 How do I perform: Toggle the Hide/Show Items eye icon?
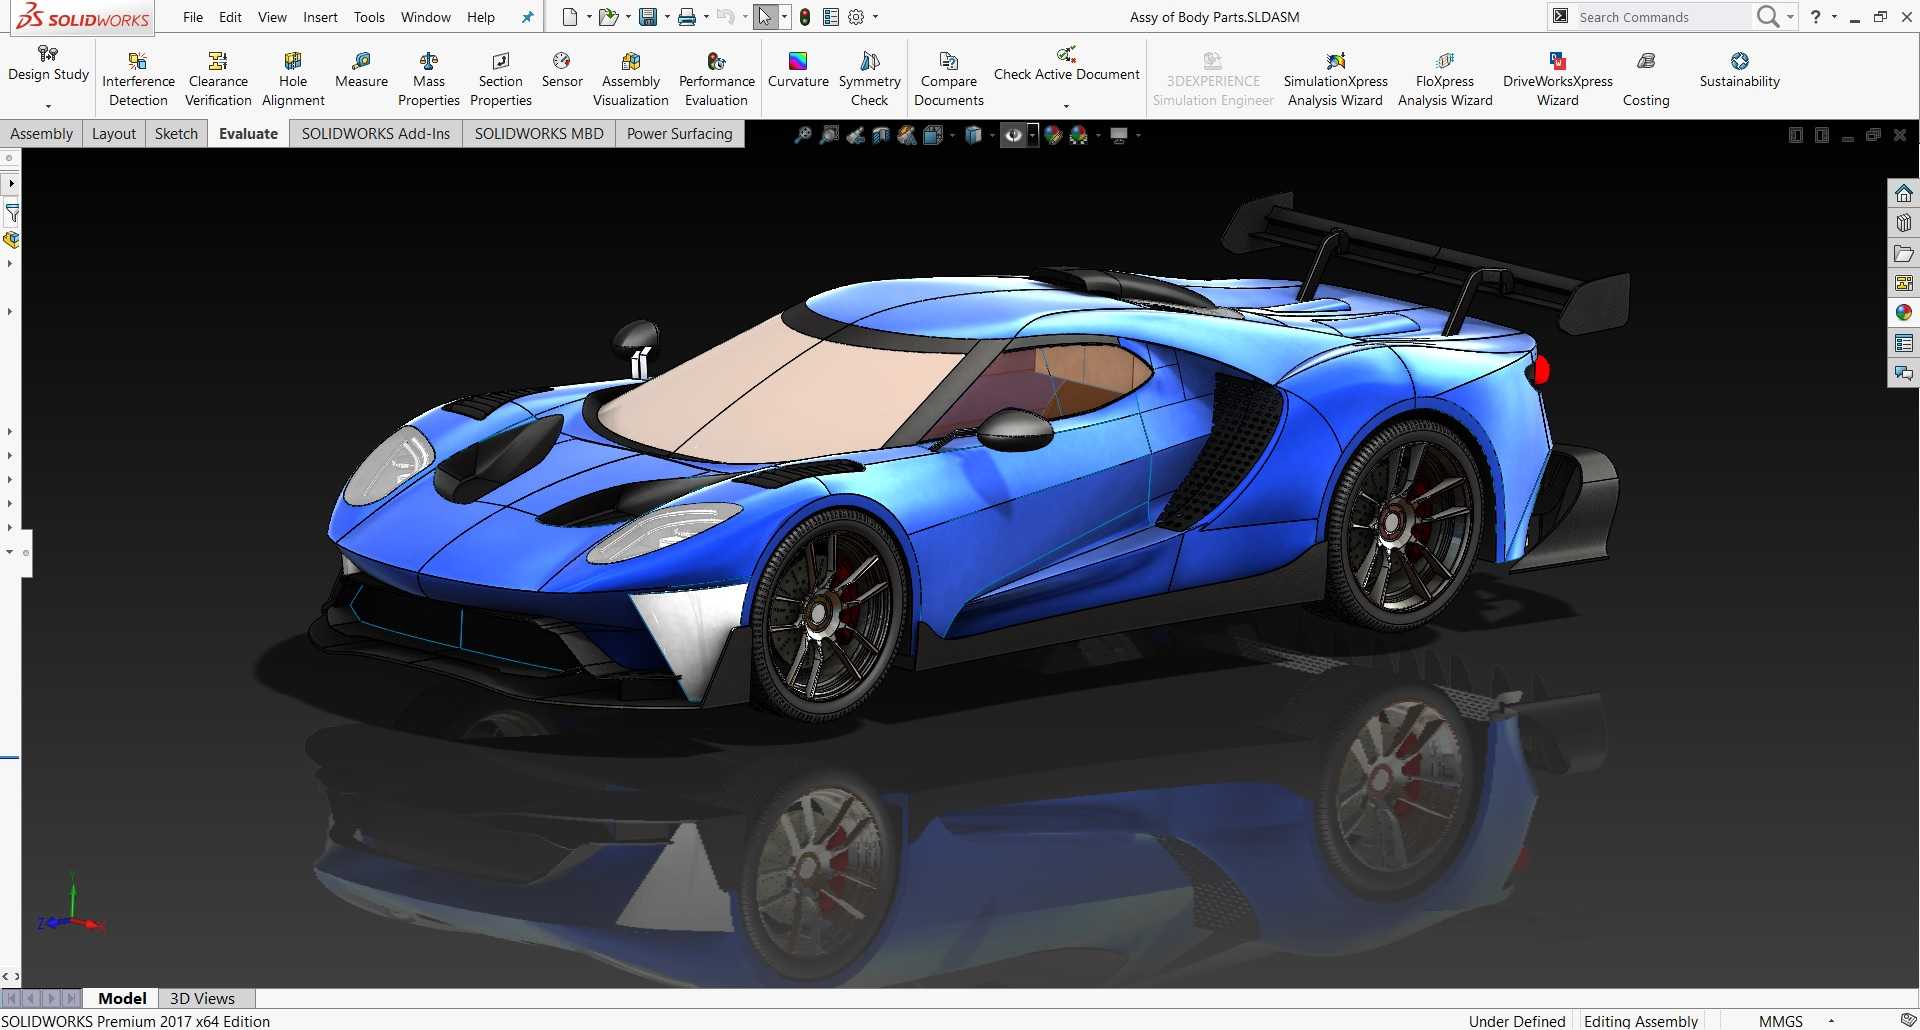pos(1013,135)
